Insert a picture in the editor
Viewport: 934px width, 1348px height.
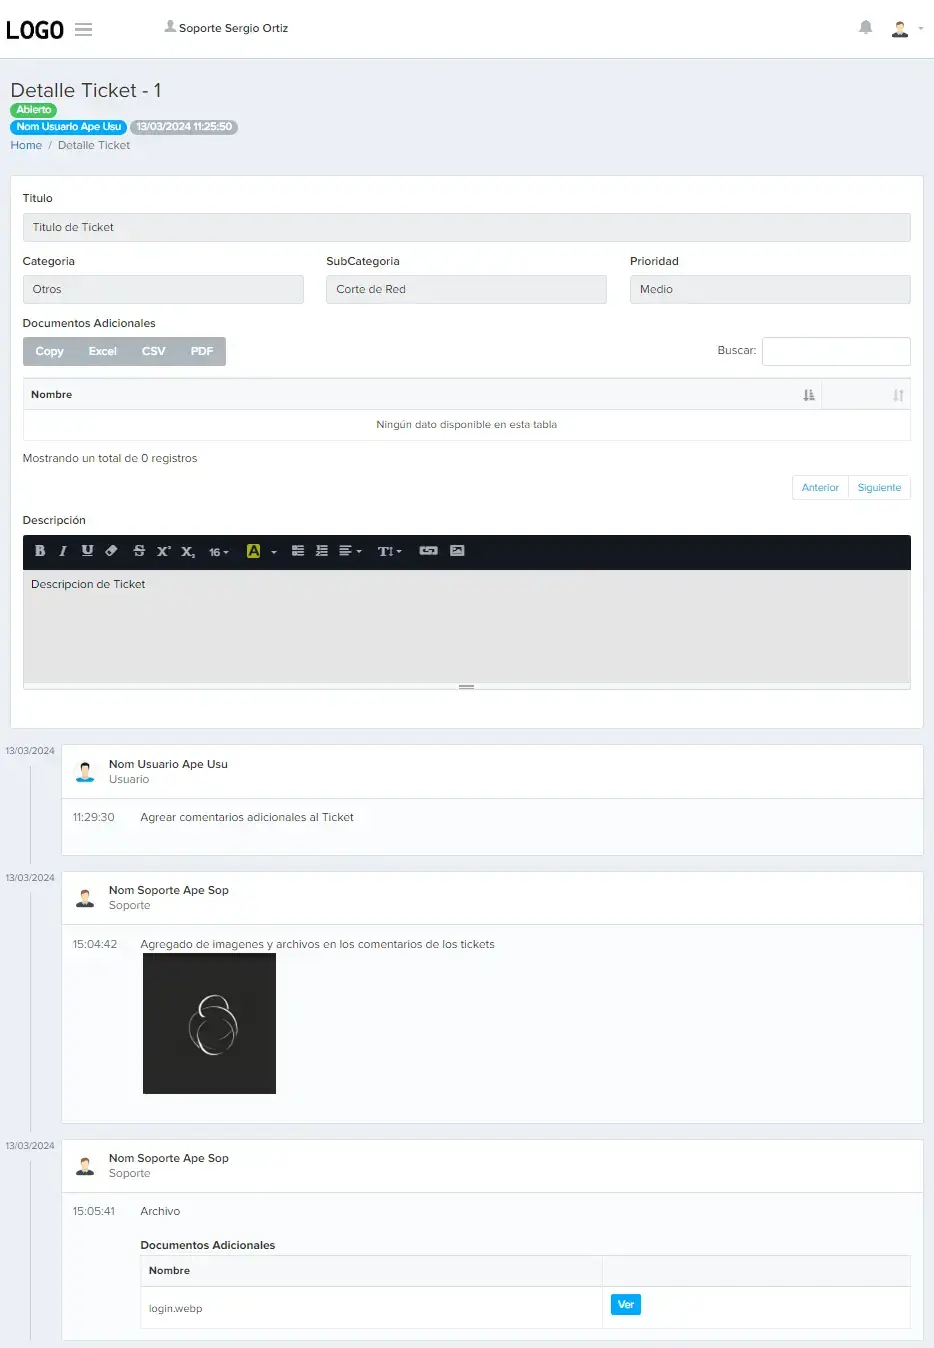pos(457,551)
